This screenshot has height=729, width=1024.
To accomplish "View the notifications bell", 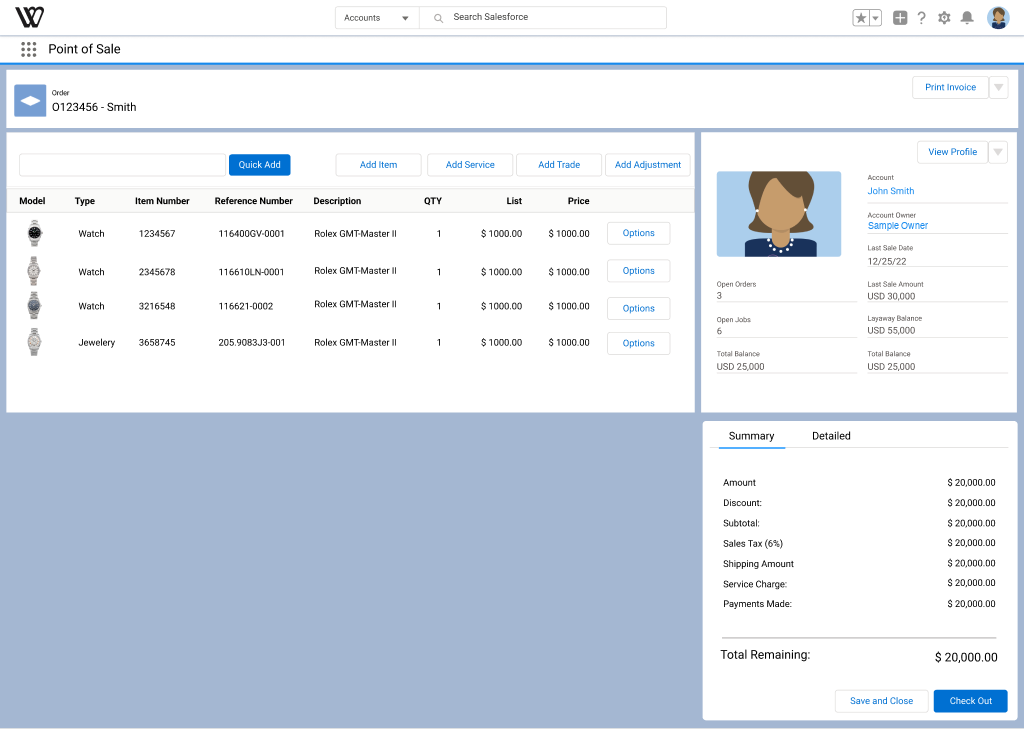I will 967,18.
